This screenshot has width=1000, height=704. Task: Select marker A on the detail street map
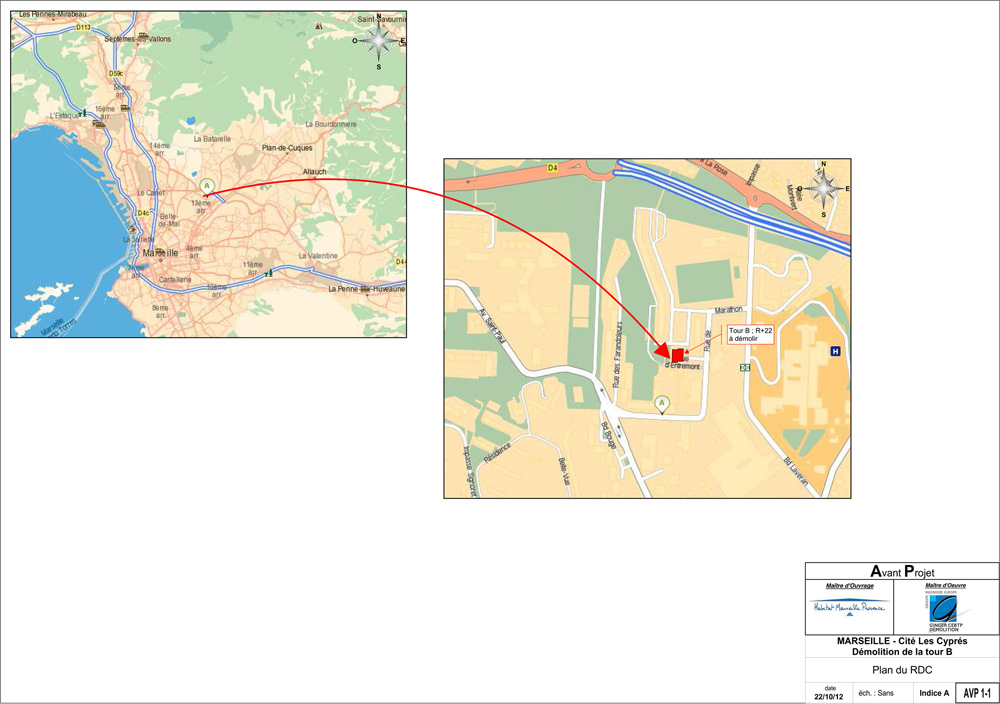coord(661,403)
